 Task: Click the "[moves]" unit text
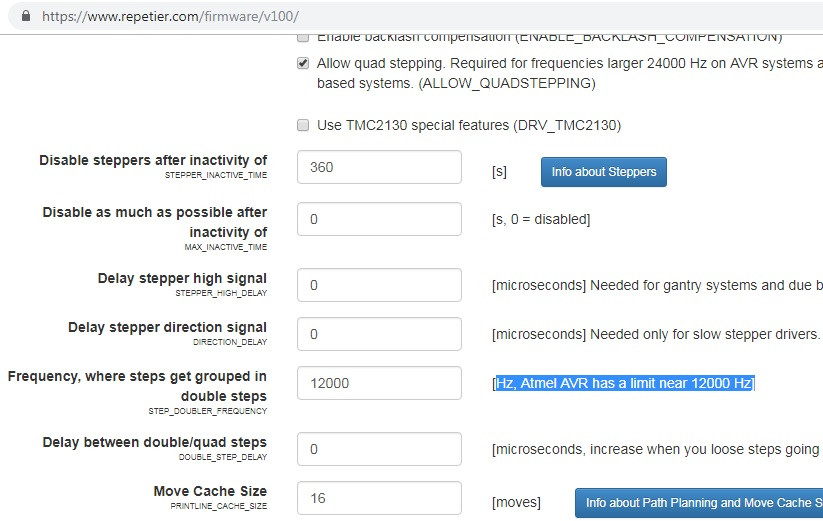(x=516, y=502)
